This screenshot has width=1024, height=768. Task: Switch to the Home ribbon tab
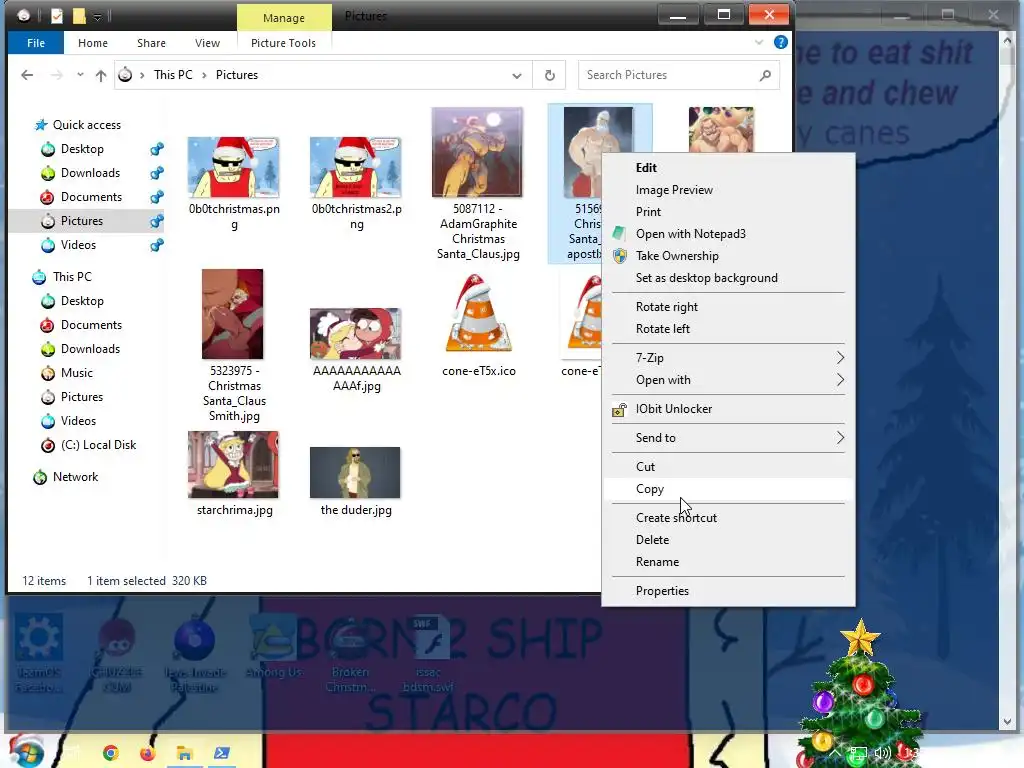(x=93, y=43)
